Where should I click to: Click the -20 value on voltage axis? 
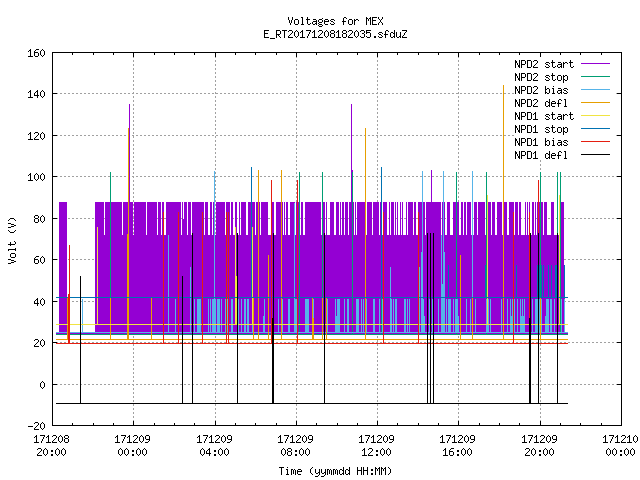coord(36,426)
